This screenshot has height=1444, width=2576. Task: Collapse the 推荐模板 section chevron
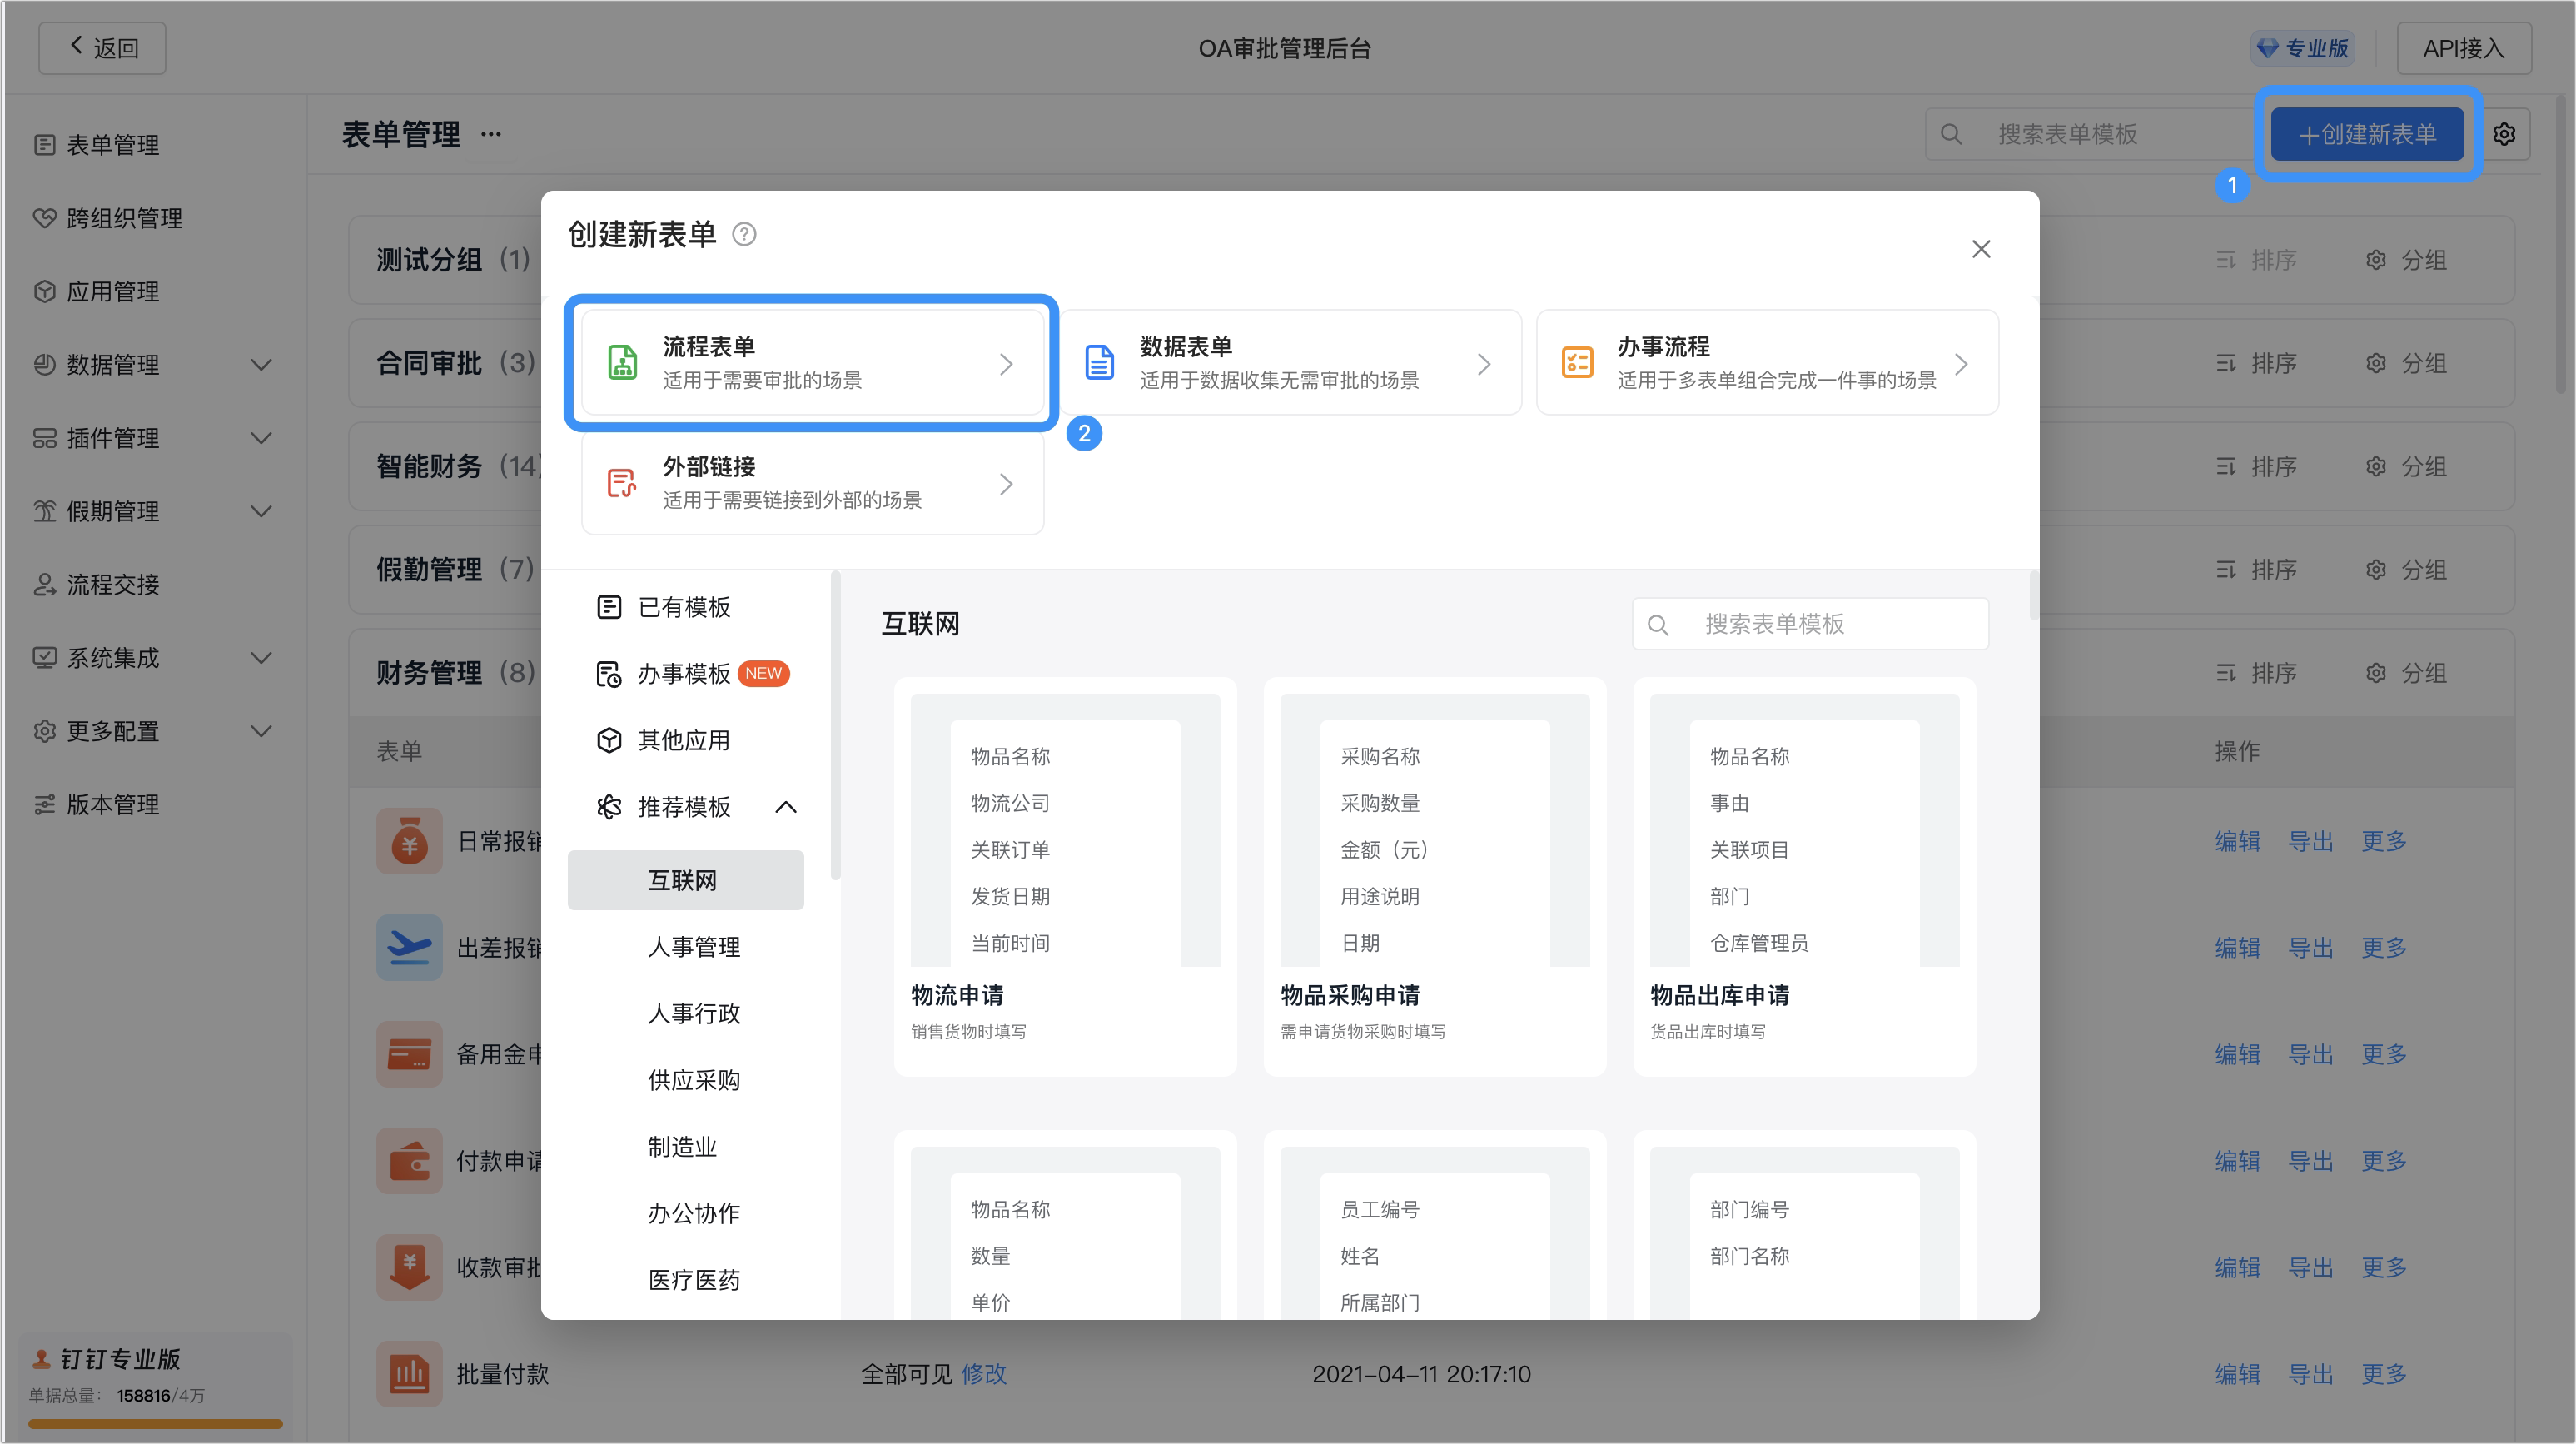point(786,807)
